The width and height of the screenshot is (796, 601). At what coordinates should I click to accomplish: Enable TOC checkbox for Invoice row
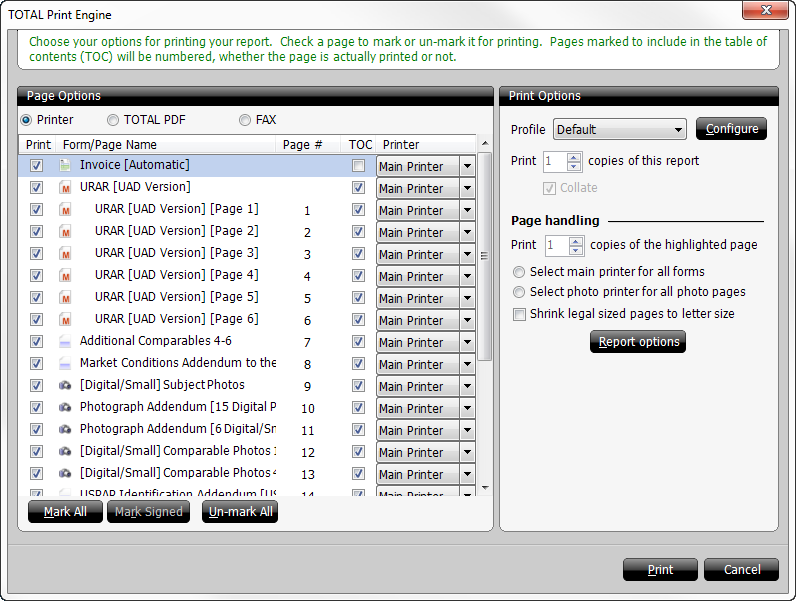pyautogui.click(x=358, y=166)
